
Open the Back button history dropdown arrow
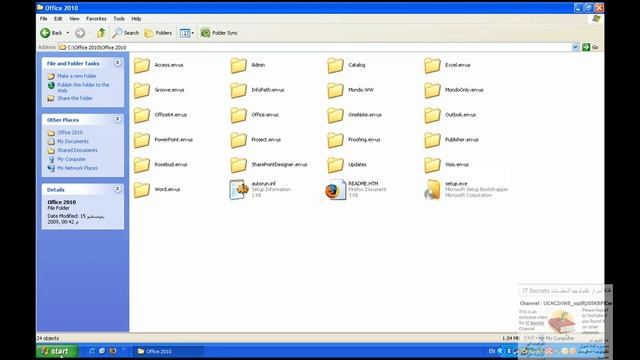(68, 33)
